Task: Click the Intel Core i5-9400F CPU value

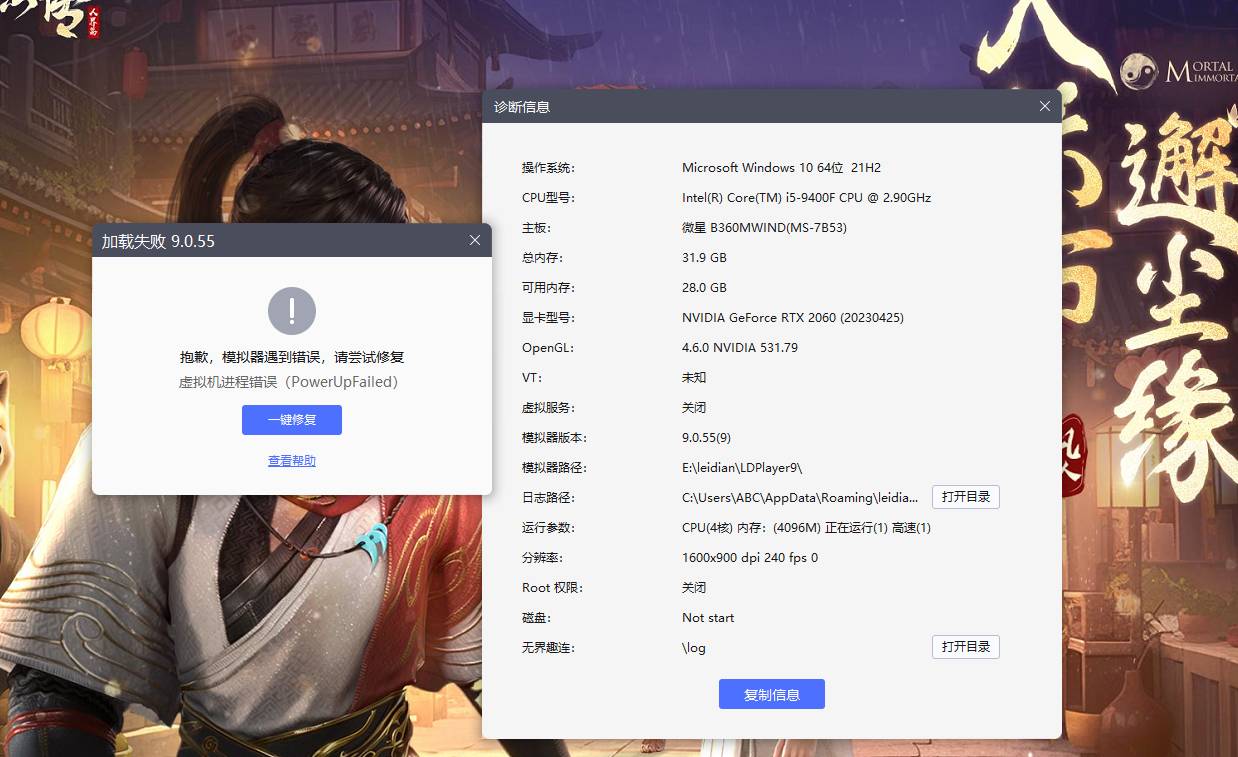Action: click(806, 198)
